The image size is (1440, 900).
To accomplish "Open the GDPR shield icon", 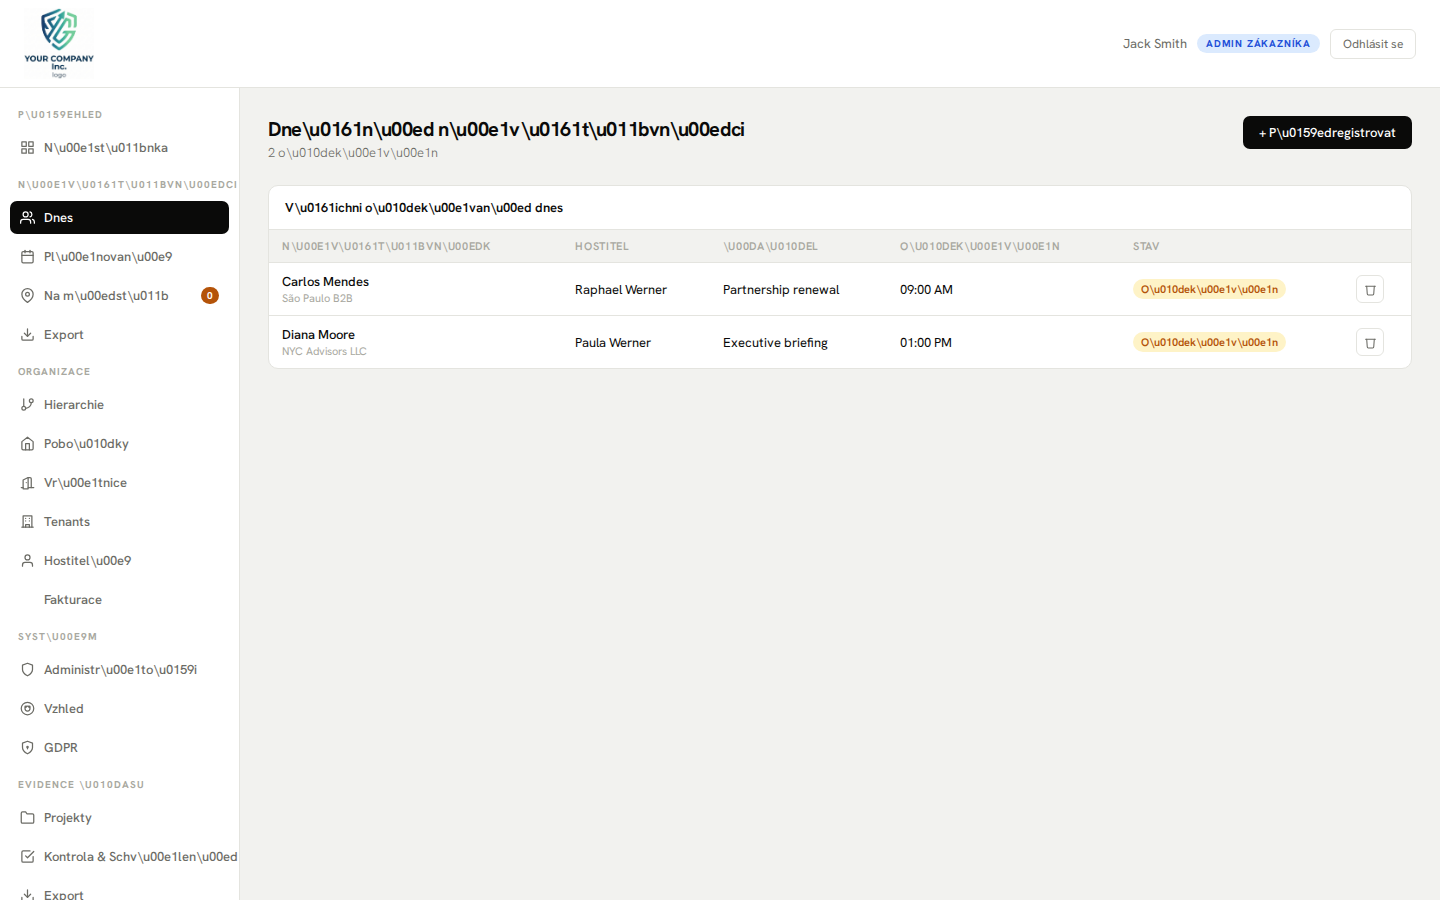I will [x=27, y=747].
